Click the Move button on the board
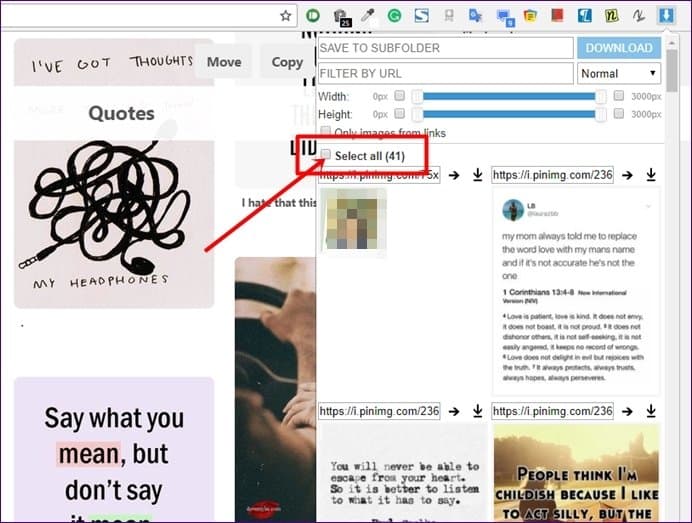Viewport: 692px width, 523px height. (x=224, y=62)
